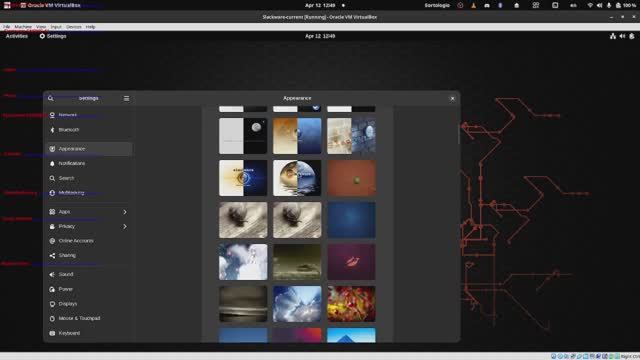
Task: Select the beige and brick wall wallpaper
Action: pos(351,136)
